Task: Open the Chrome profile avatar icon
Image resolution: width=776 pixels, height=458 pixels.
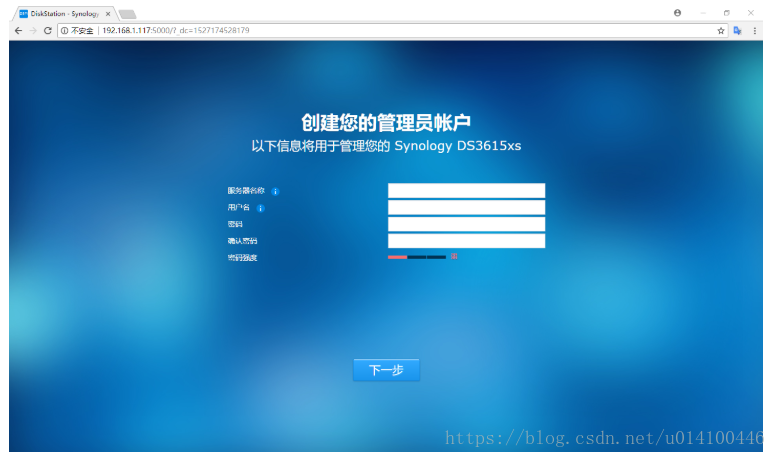Action: [678, 13]
